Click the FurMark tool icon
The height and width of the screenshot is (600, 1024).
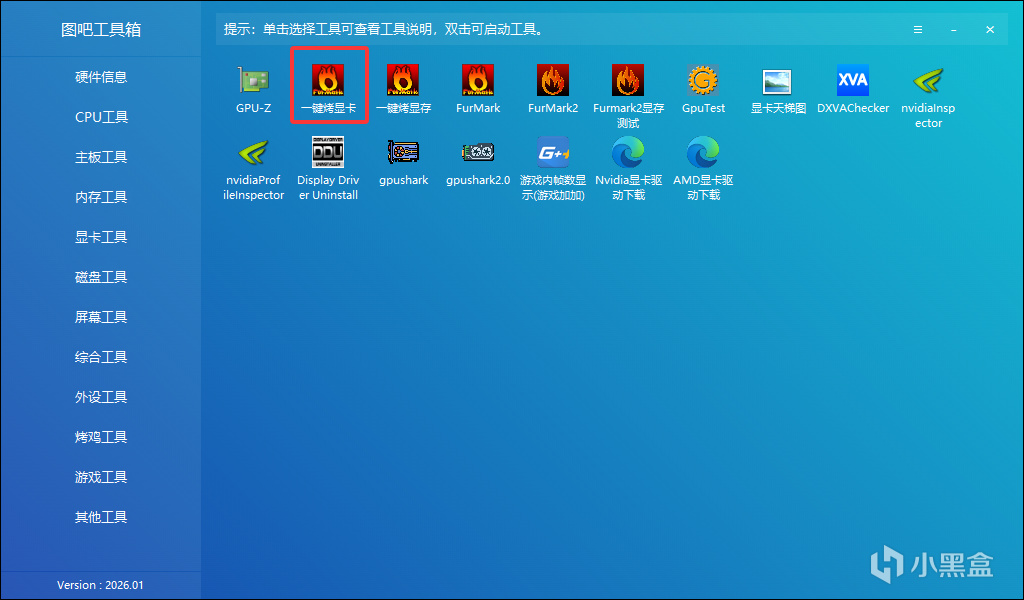click(x=478, y=81)
